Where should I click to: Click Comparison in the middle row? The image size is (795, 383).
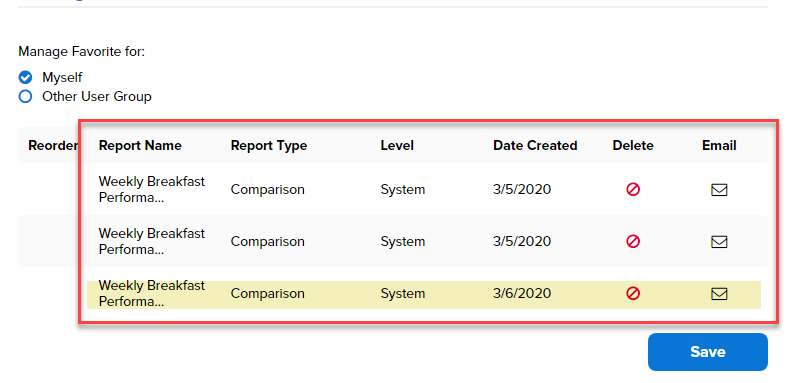coord(268,241)
